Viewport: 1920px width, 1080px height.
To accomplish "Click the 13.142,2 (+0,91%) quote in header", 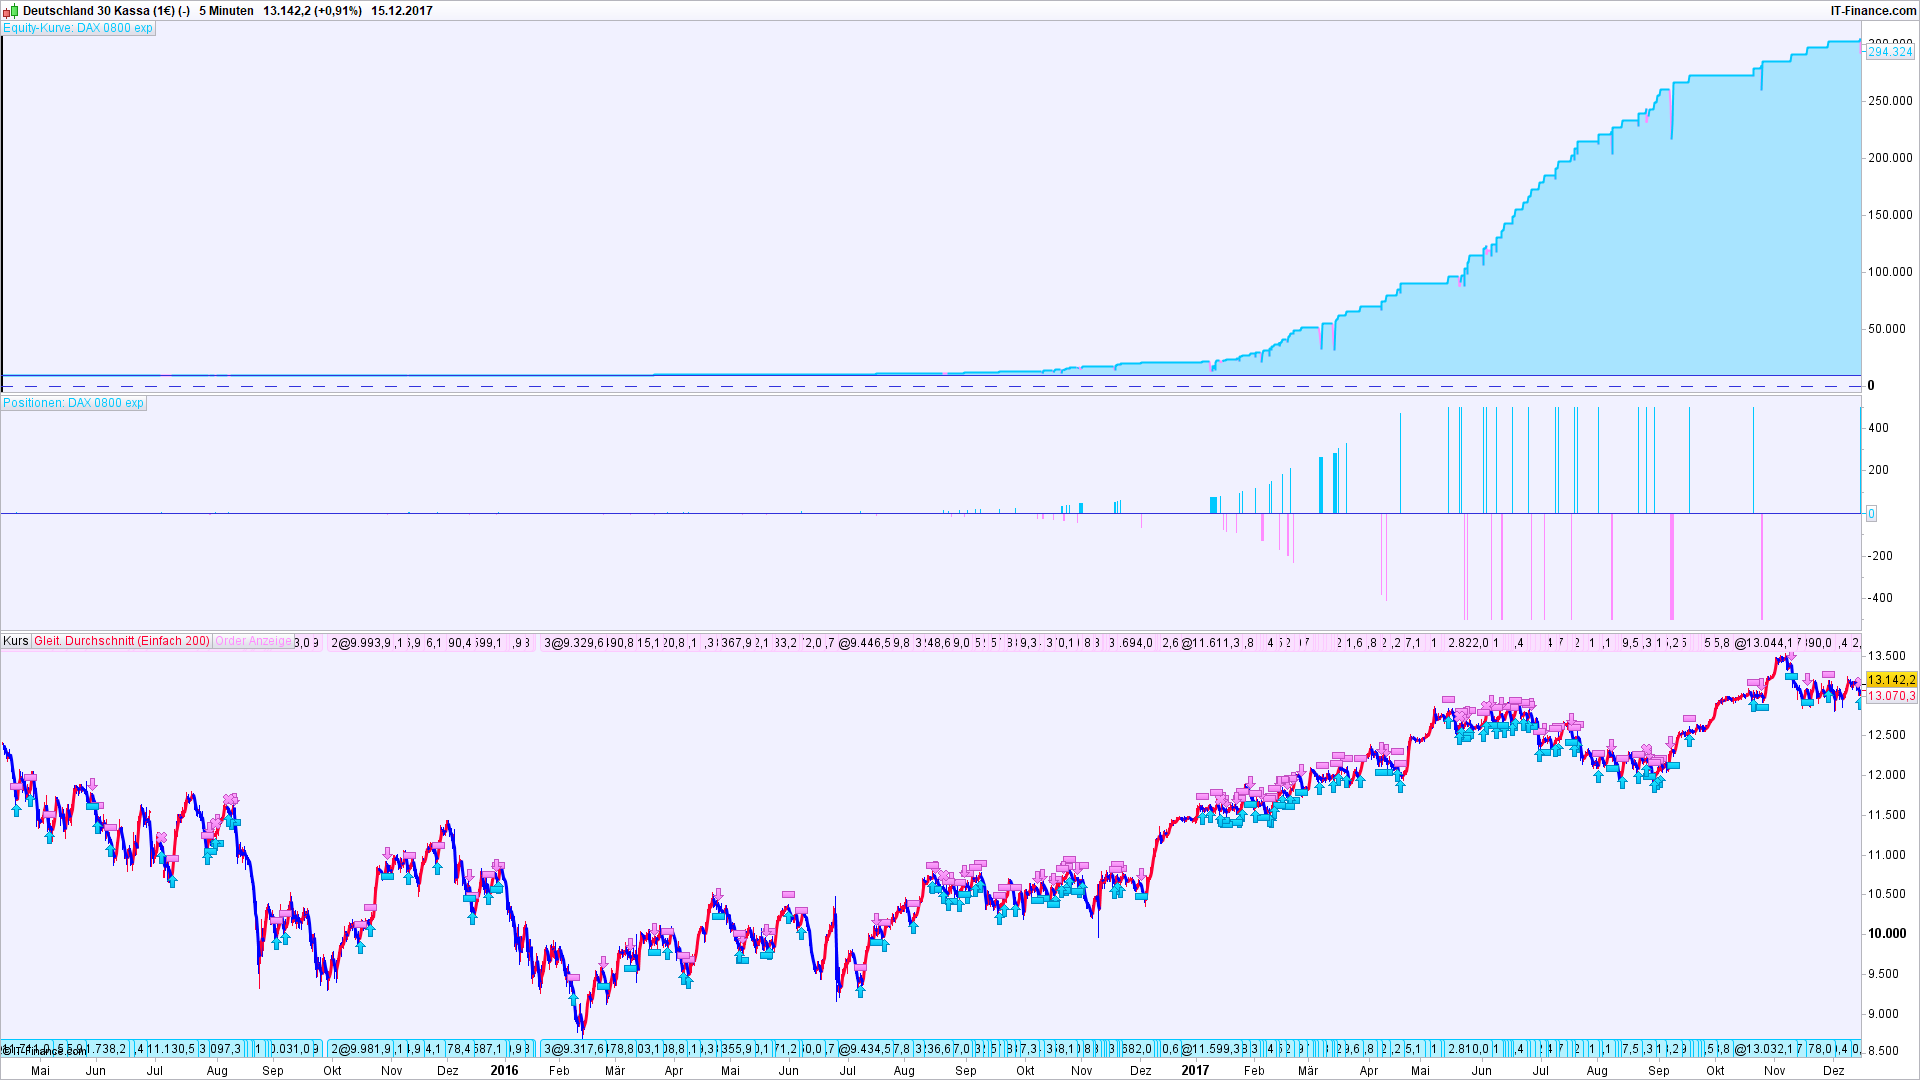I will click(312, 11).
